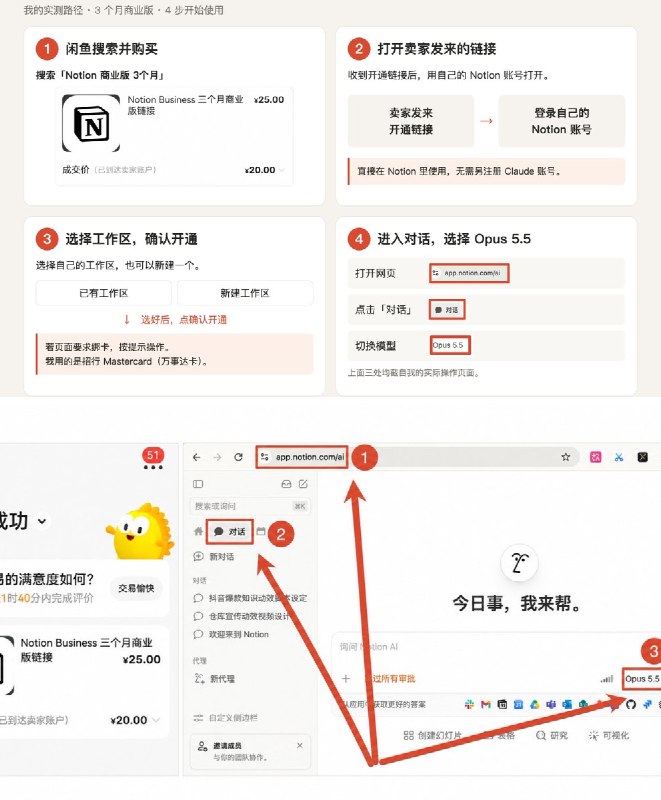
Task: Click the 新建工作区 option
Action: [x=245, y=293]
